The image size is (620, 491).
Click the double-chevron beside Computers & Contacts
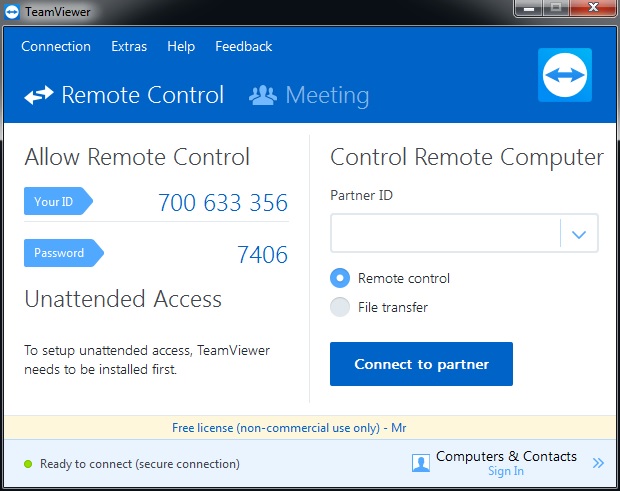tap(598, 463)
